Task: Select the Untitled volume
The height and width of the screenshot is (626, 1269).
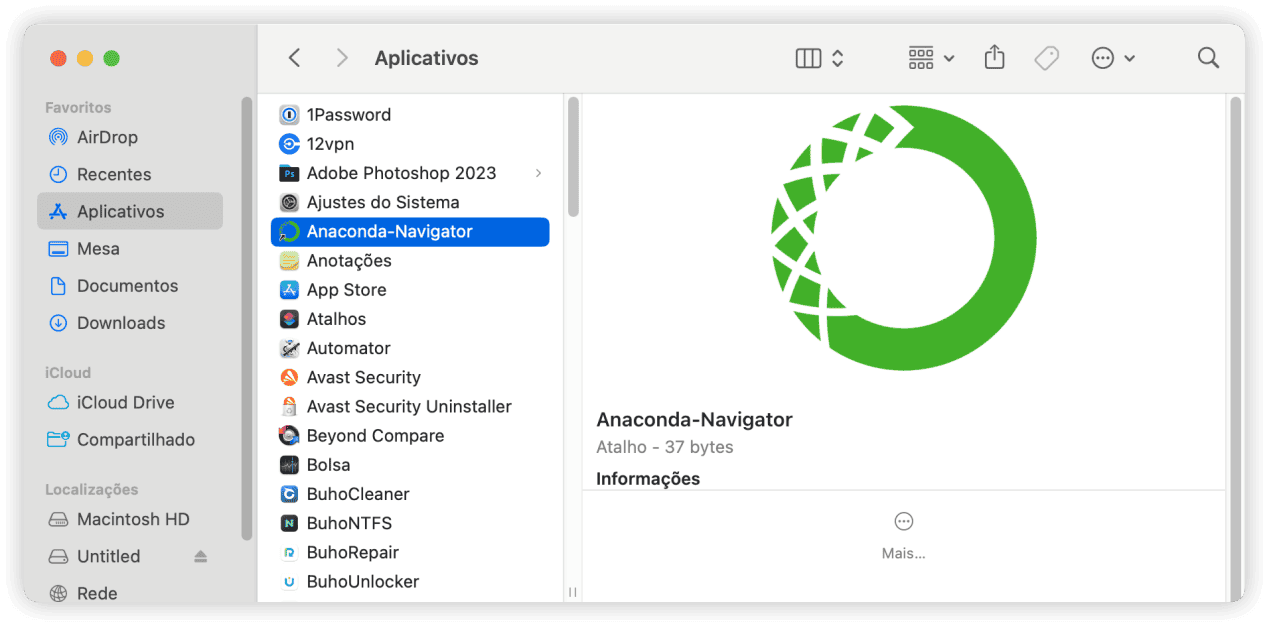Action: point(130,556)
